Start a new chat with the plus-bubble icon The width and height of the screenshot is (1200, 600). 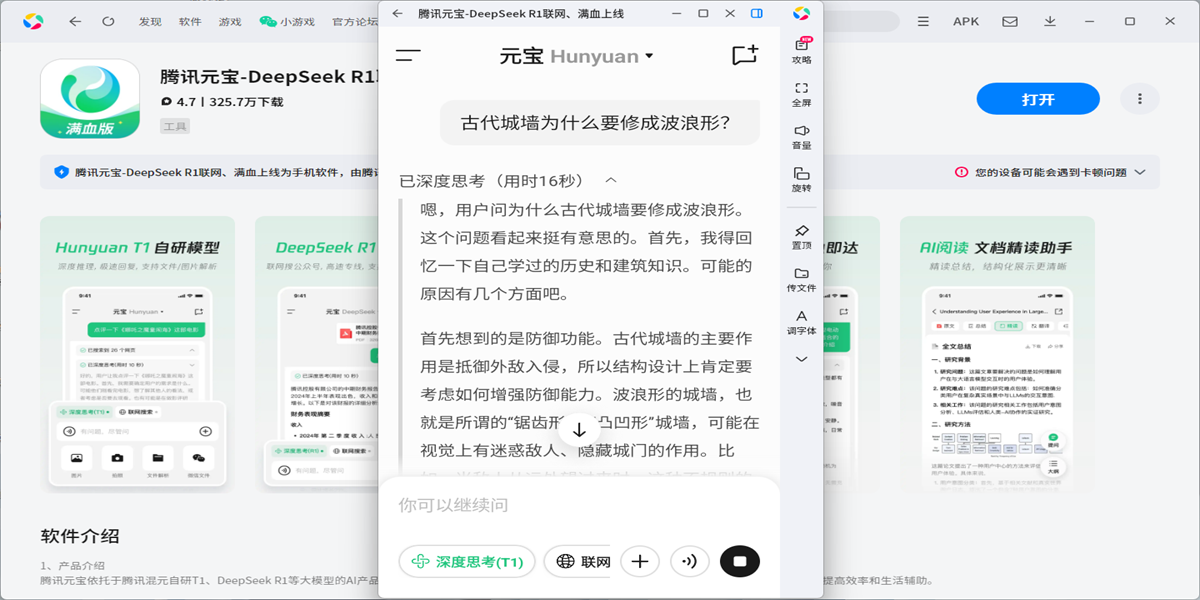tap(744, 56)
